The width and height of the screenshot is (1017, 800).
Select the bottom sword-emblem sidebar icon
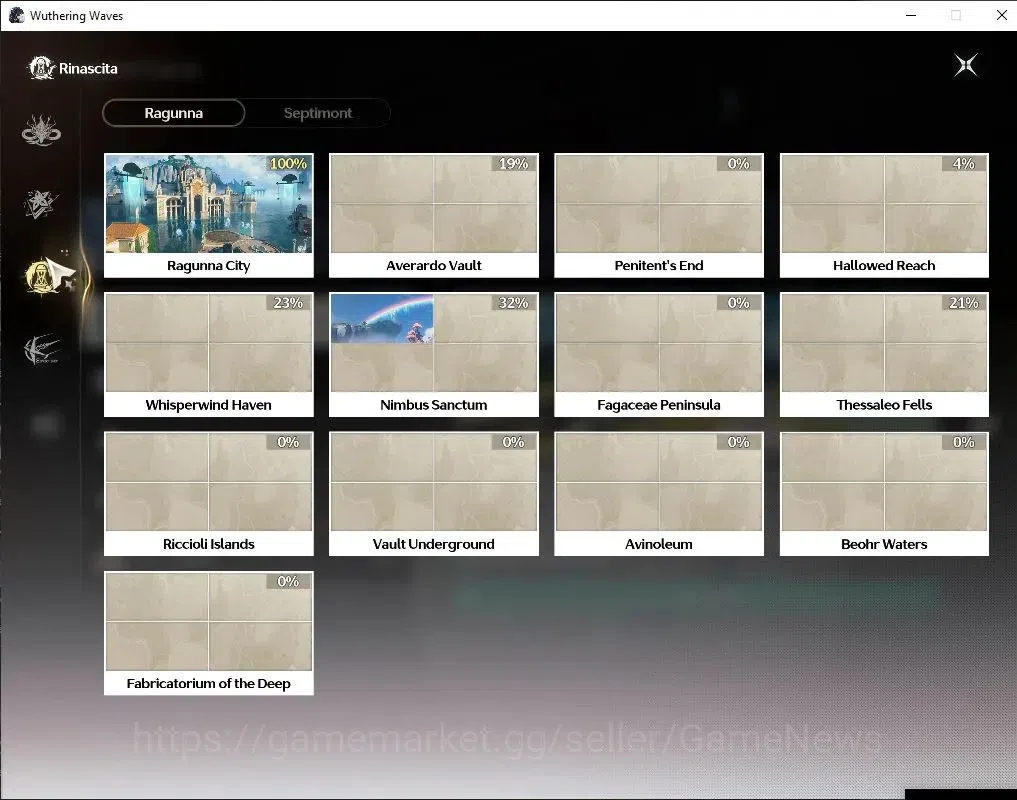tap(42, 350)
